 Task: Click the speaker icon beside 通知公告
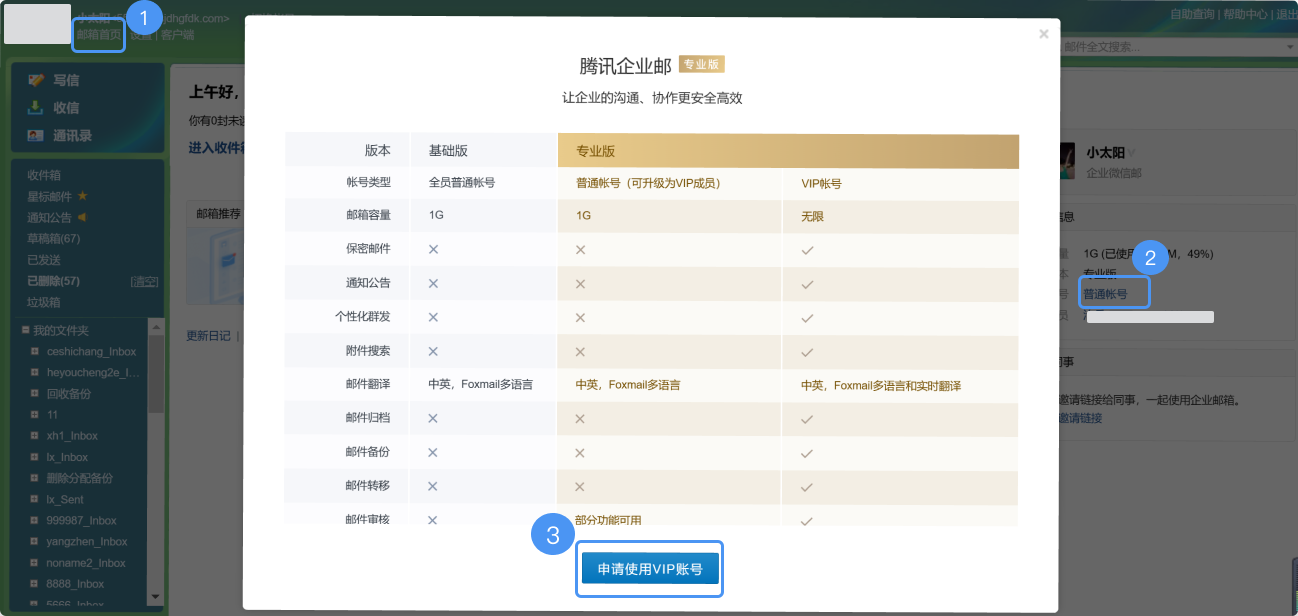coord(83,217)
